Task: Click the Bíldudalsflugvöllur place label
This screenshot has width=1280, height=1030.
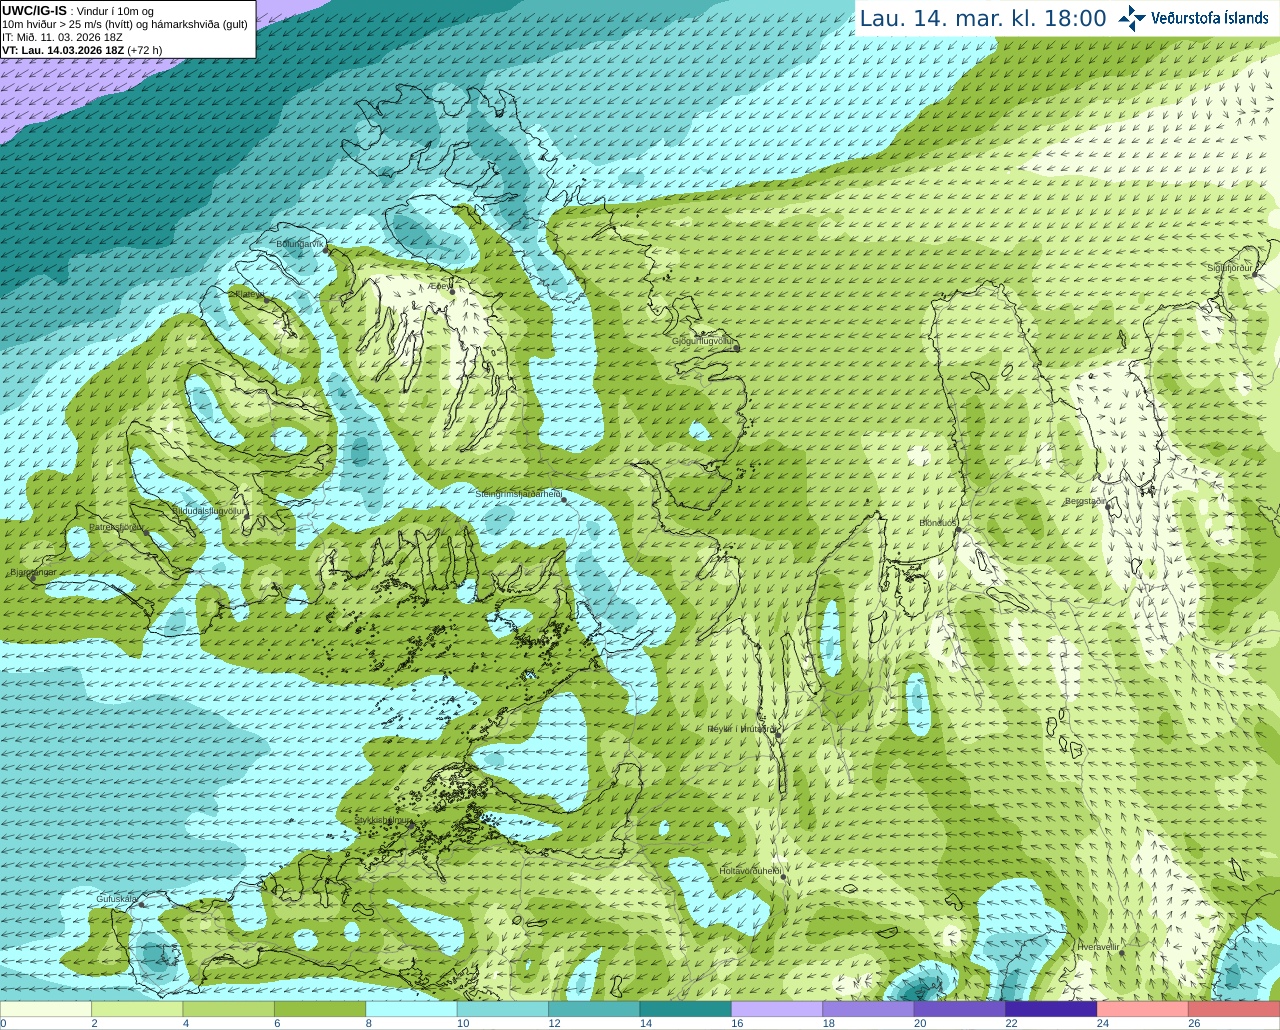Action: tap(208, 511)
